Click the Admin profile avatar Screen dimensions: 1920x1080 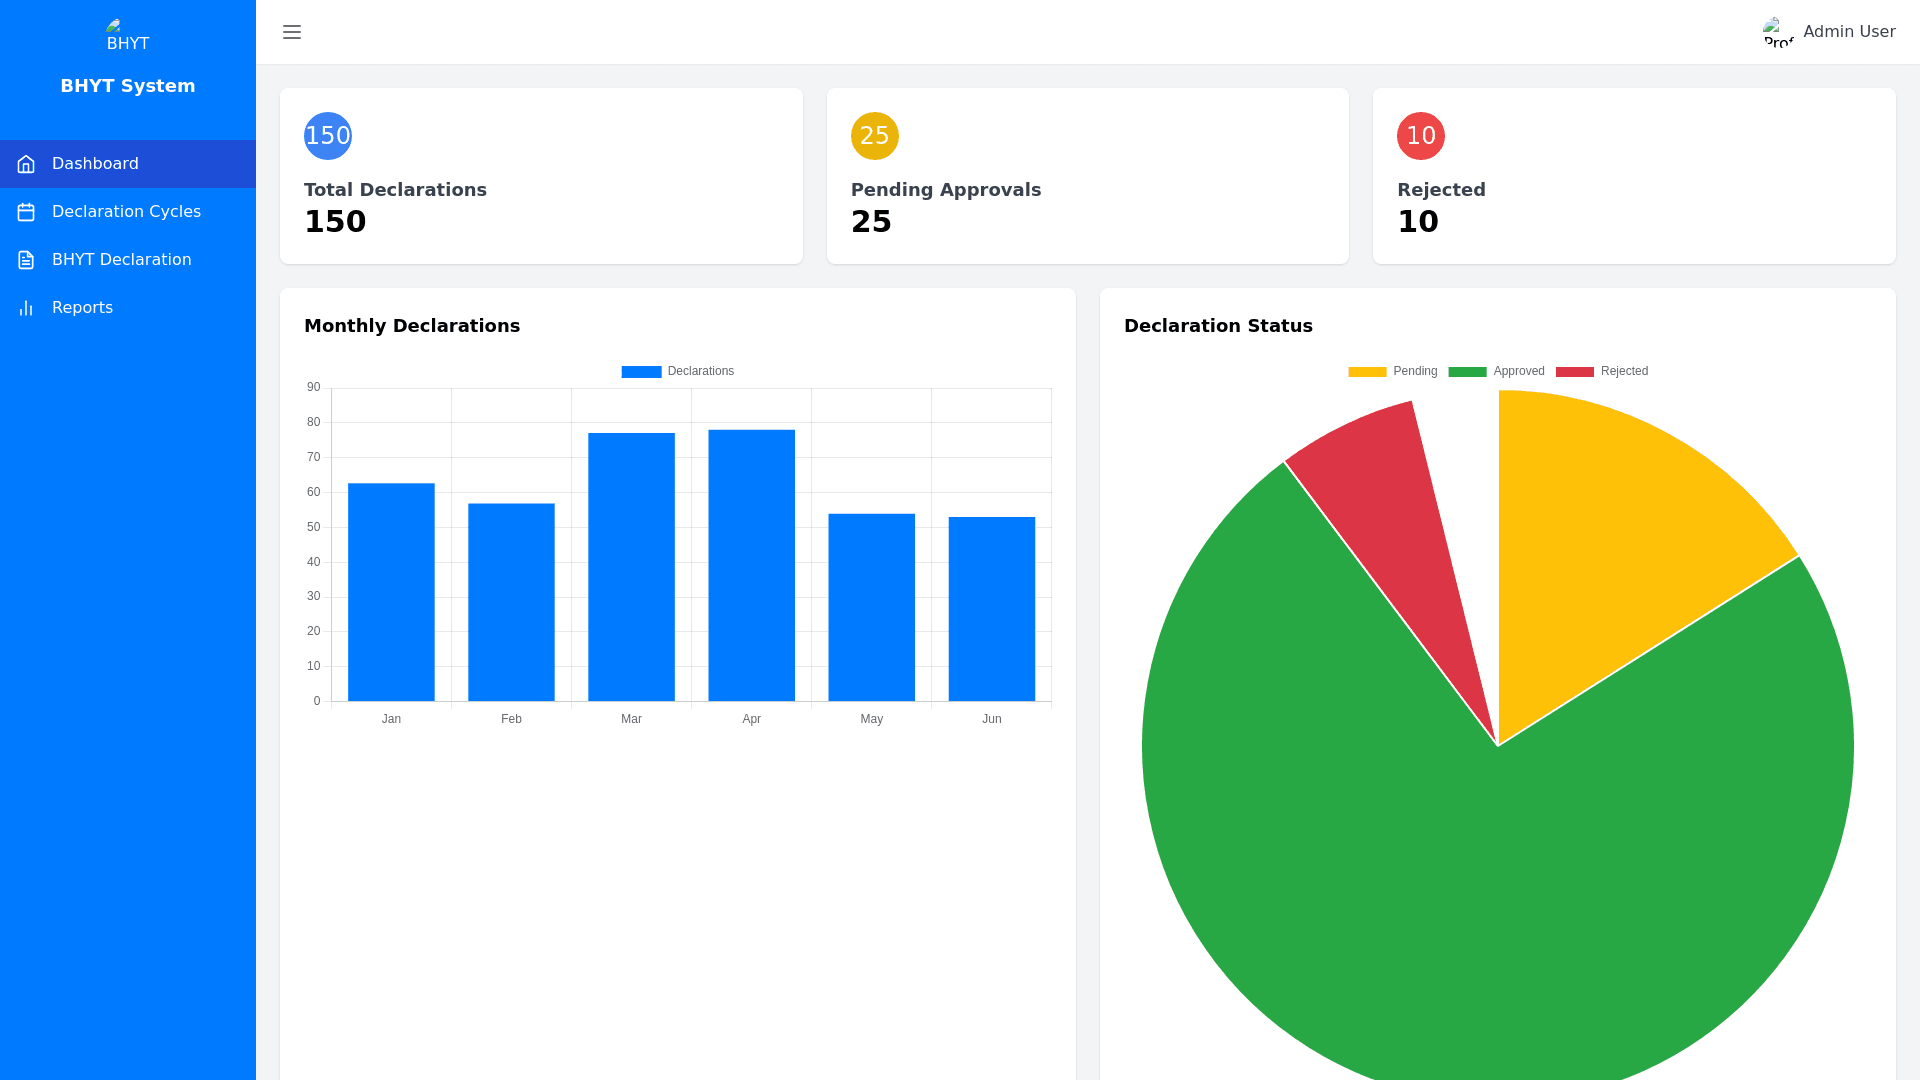pyautogui.click(x=1778, y=32)
